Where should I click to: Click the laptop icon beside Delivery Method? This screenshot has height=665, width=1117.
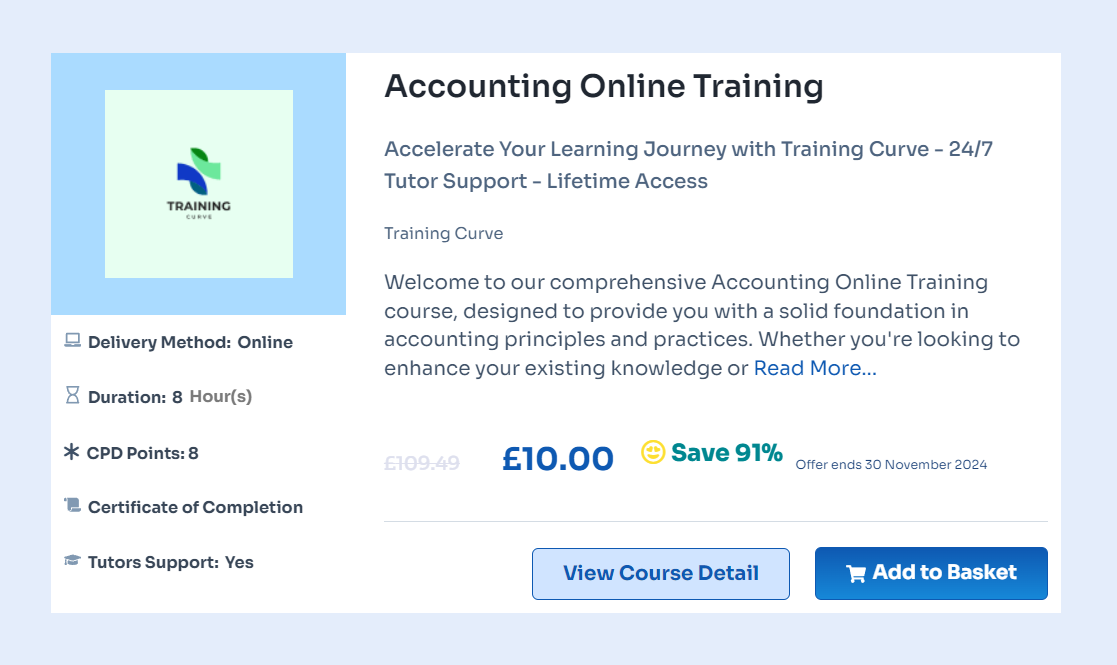[x=72, y=341]
